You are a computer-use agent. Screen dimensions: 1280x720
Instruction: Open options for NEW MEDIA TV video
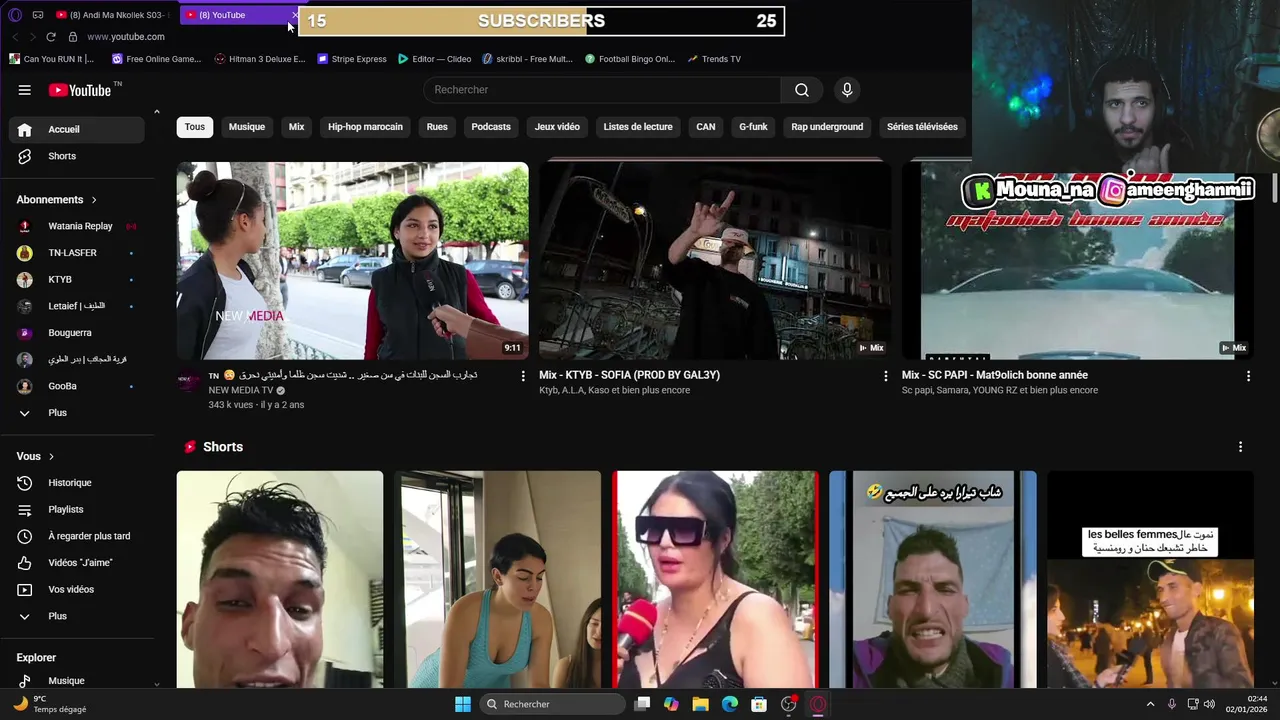(x=523, y=376)
